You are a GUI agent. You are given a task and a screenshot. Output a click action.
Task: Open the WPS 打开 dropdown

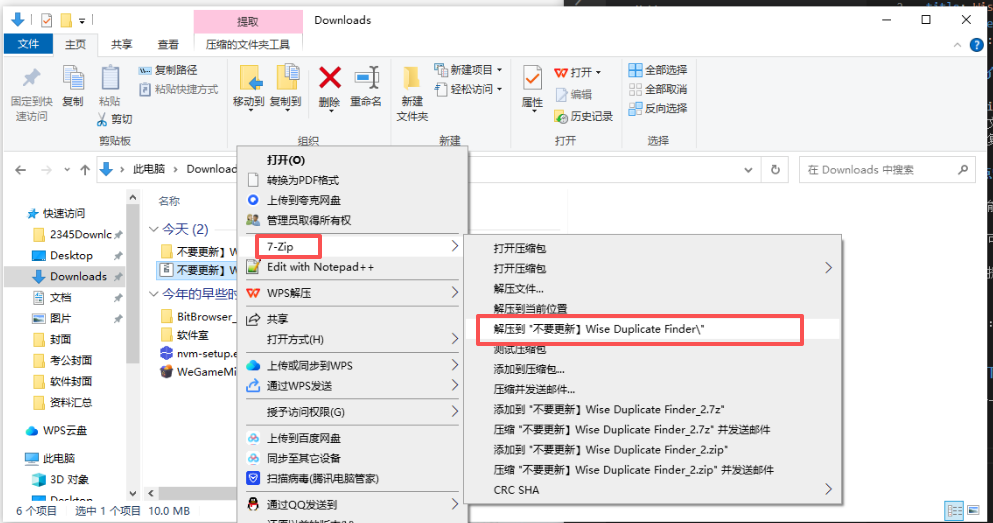click(x=578, y=73)
